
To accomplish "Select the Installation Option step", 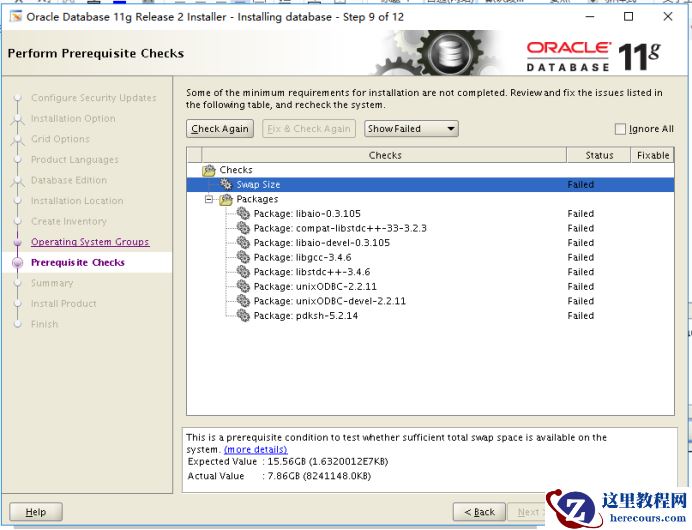I will (x=73, y=118).
